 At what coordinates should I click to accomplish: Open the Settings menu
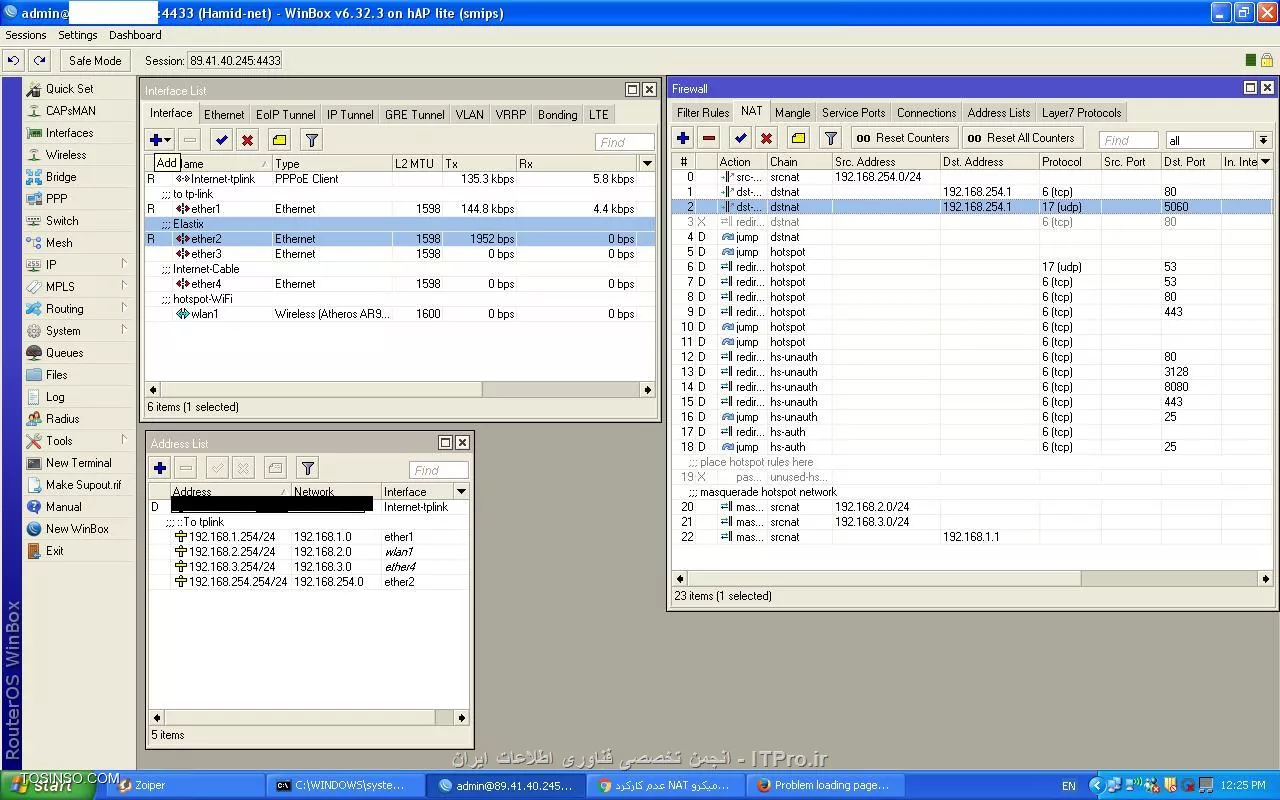(x=77, y=35)
